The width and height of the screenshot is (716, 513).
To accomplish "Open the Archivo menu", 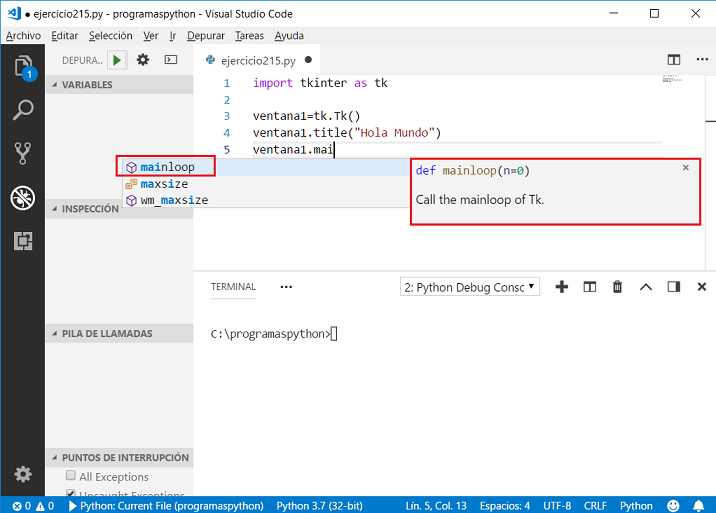I will 23,36.
